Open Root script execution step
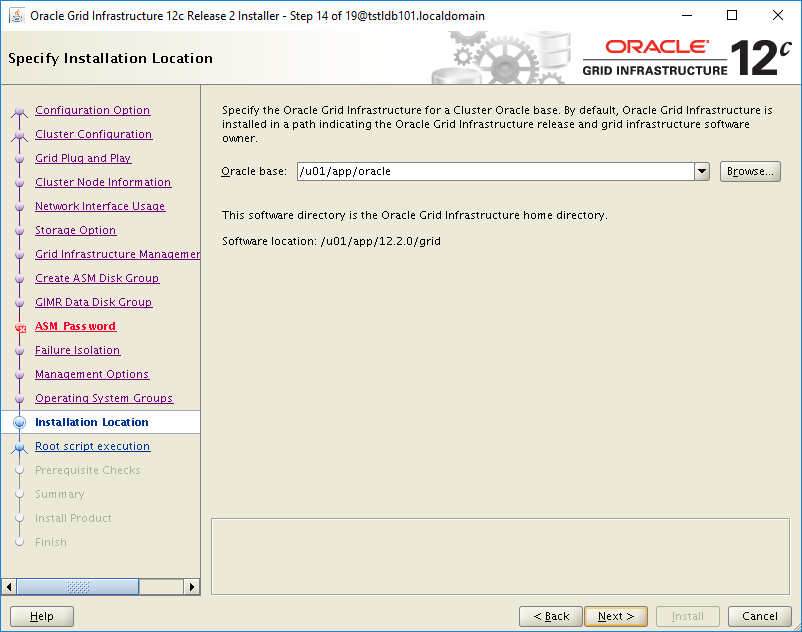The height and width of the screenshot is (632, 802). pos(93,446)
